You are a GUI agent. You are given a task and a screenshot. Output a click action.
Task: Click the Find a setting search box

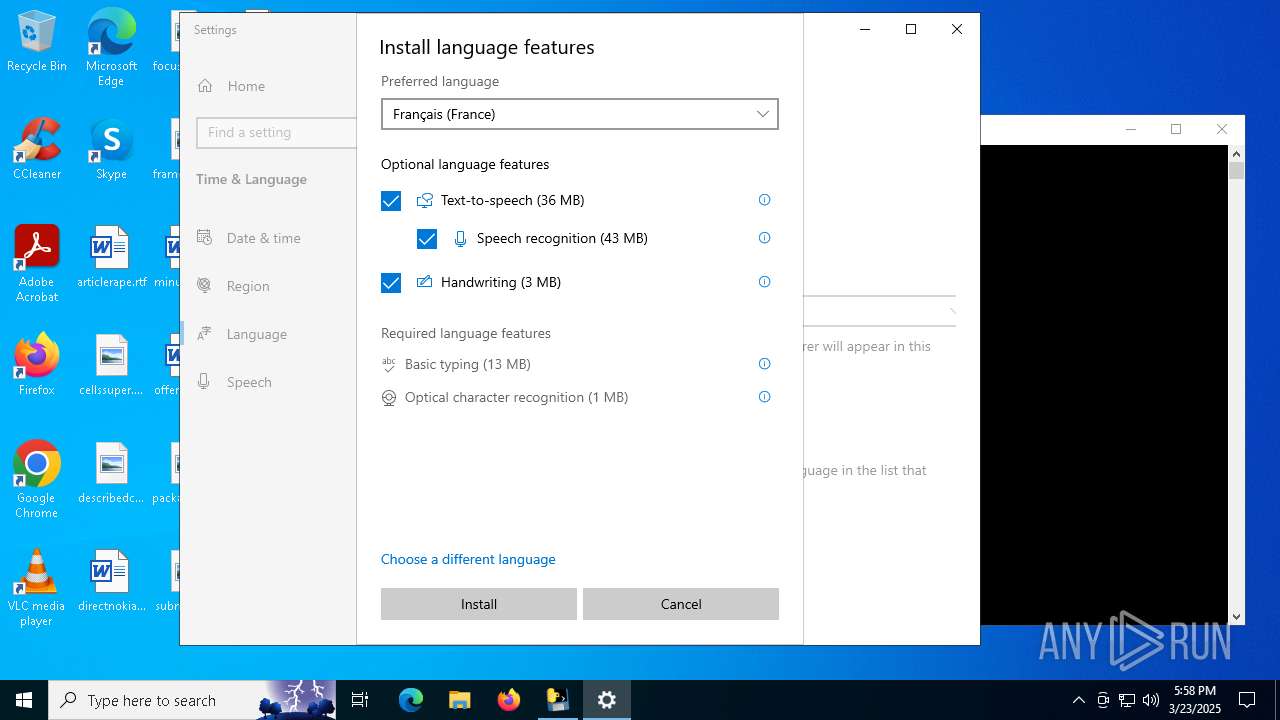(277, 132)
